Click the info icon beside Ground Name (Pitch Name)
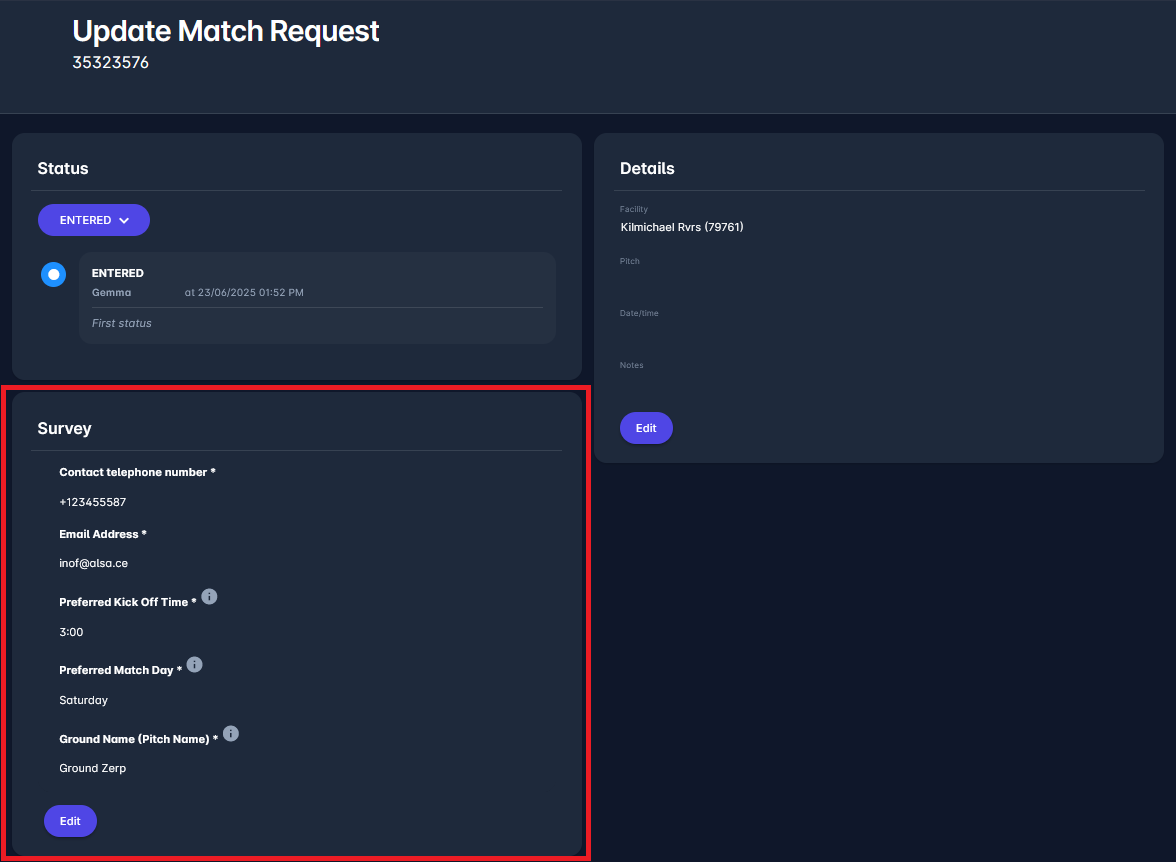Image resolution: width=1176 pixels, height=862 pixels. point(231,734)
